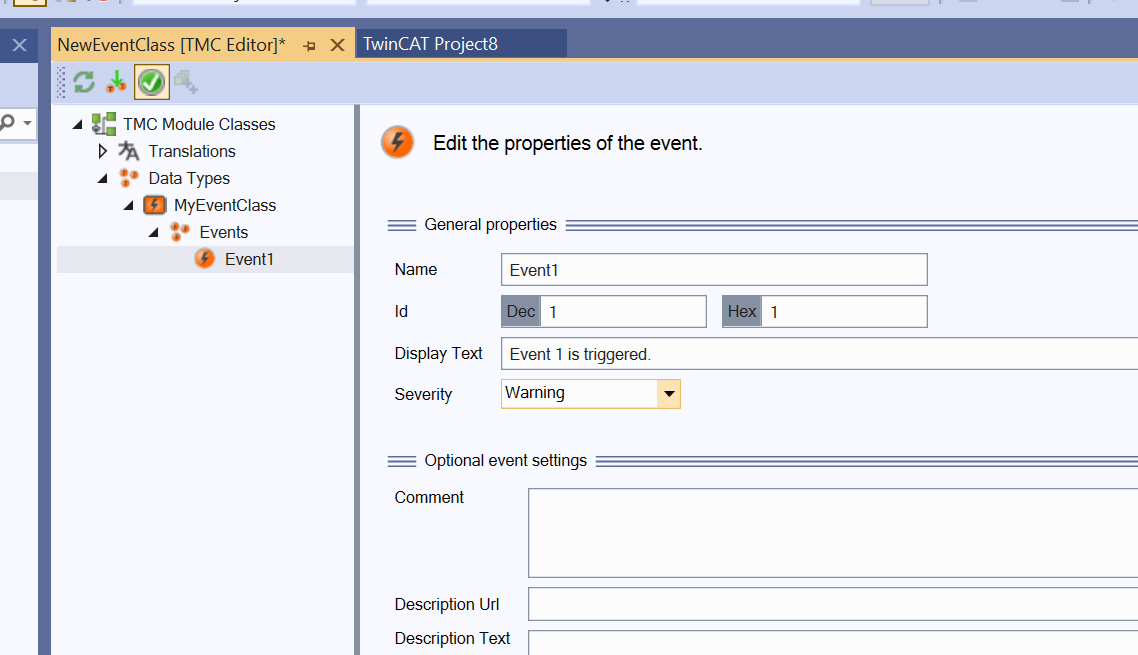Click the toolbar grip handle
Image resolution: width=1138 pixels, height=655 pixels.
tap(61, 82)
